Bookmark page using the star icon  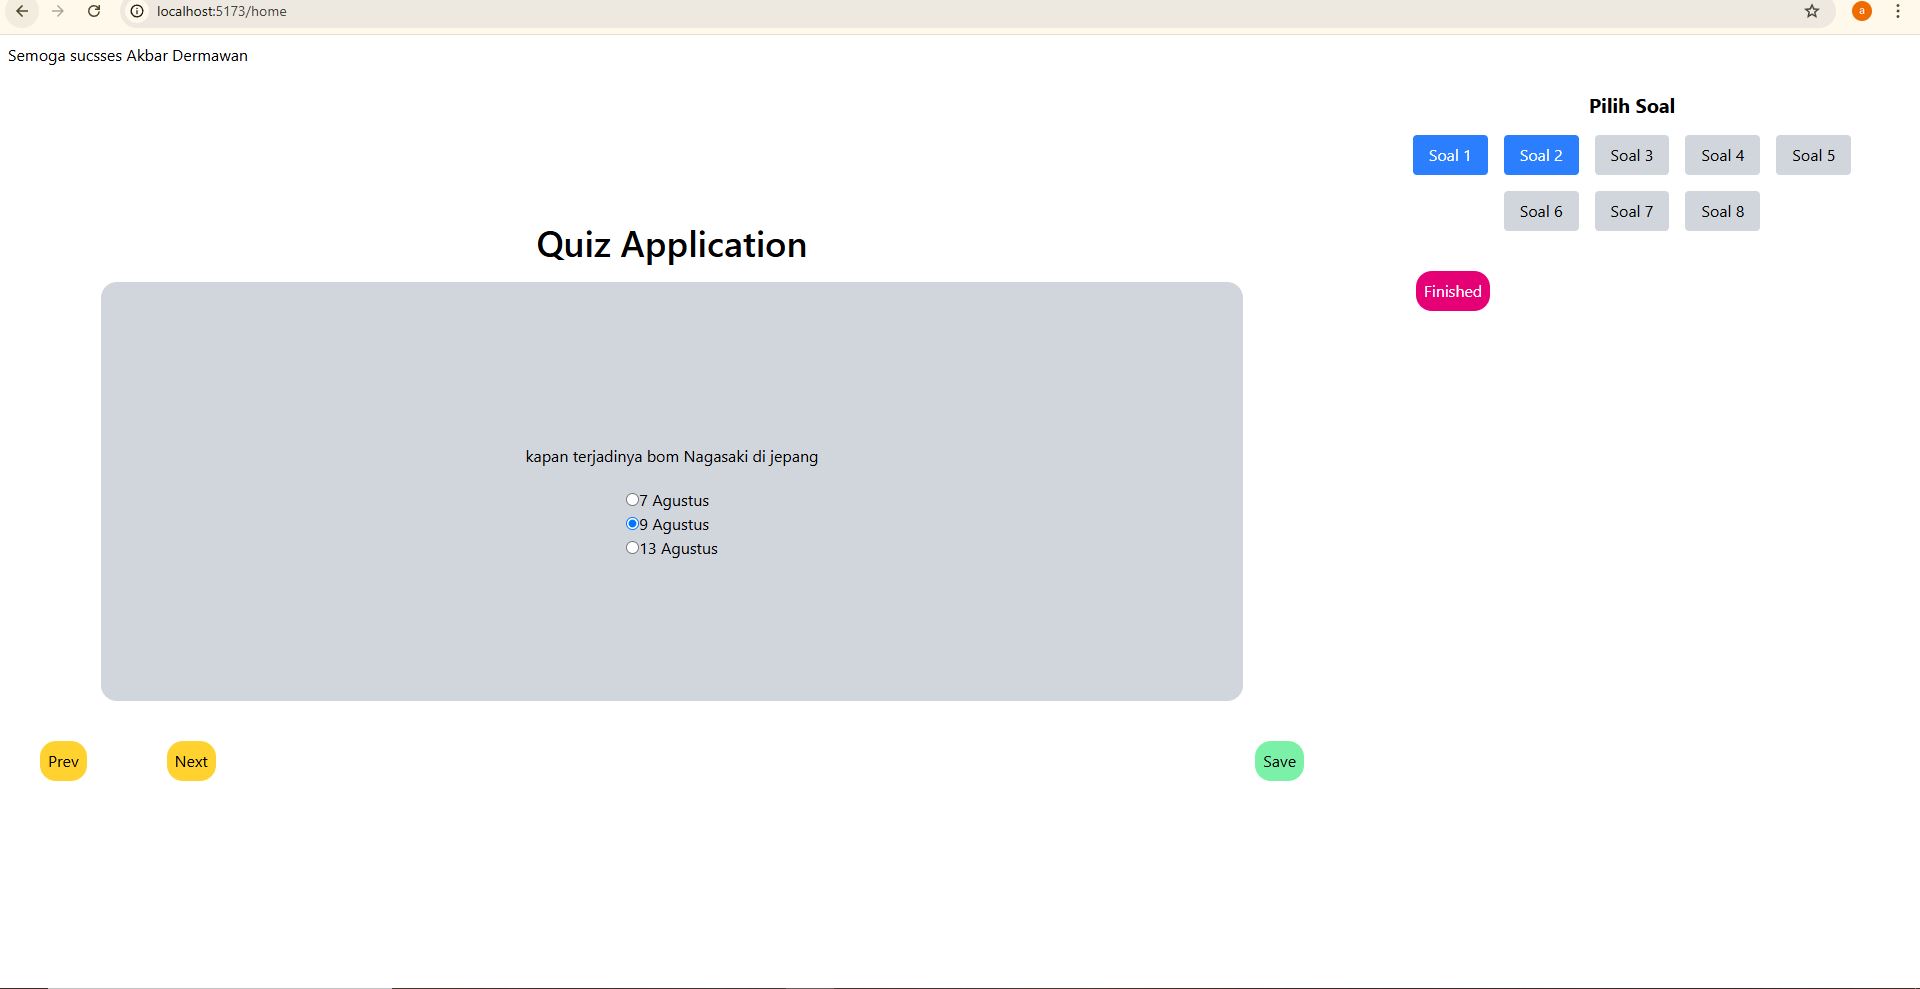(1812, 11)
